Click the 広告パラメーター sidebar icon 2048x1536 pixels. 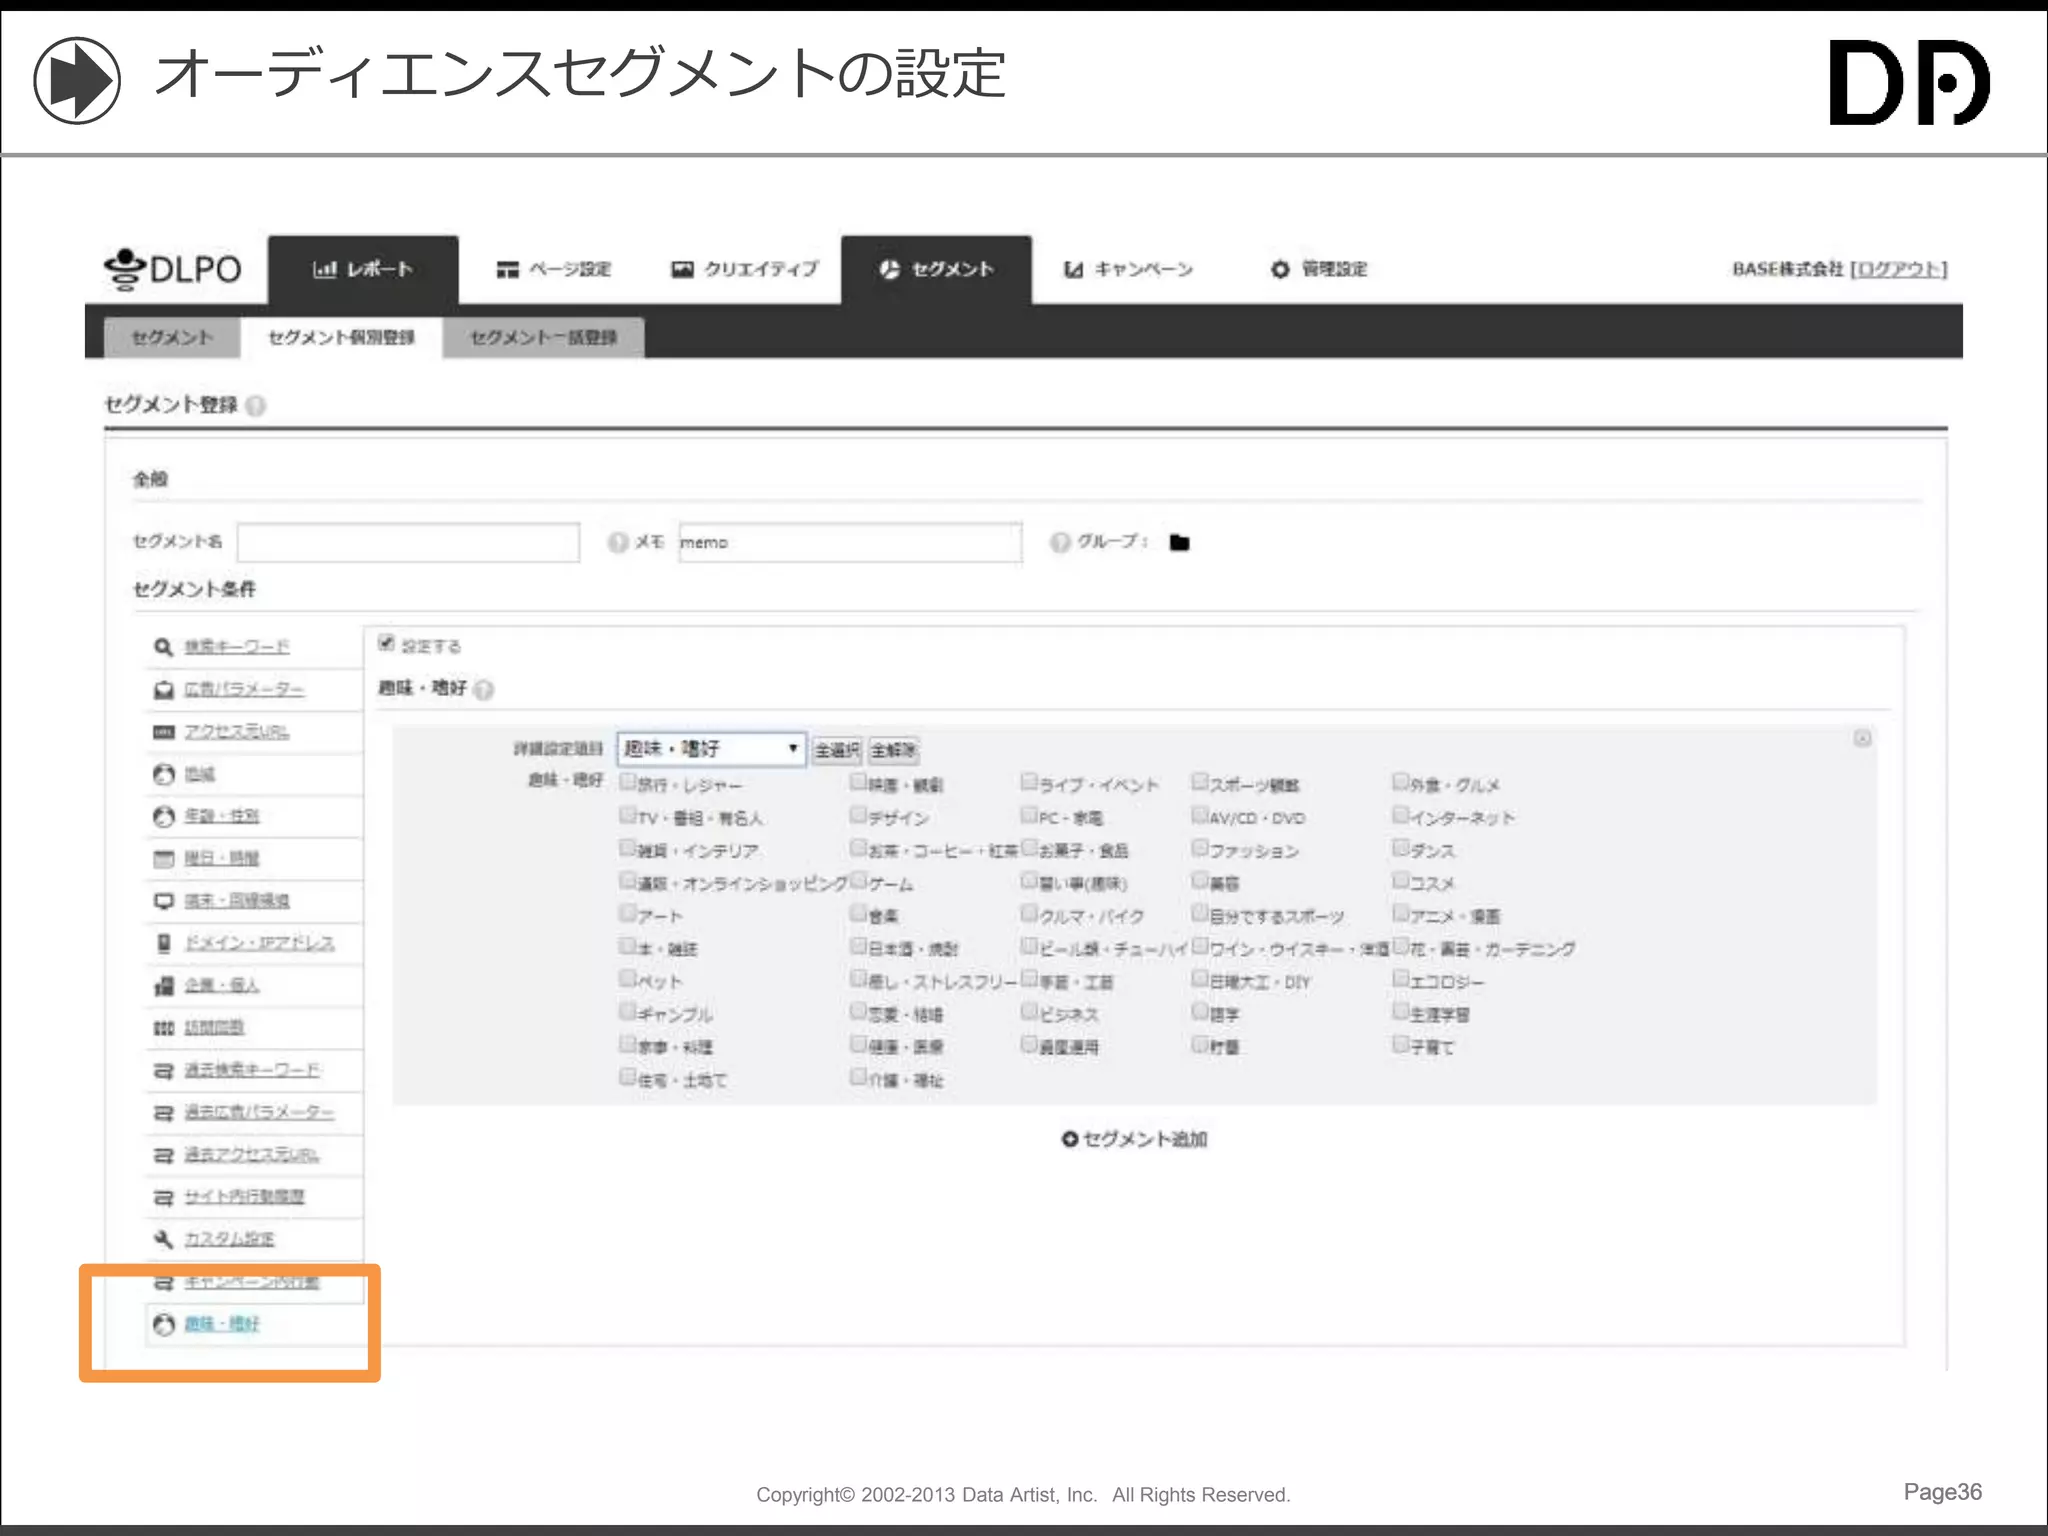pyautogui.click(x=164, y=690)
